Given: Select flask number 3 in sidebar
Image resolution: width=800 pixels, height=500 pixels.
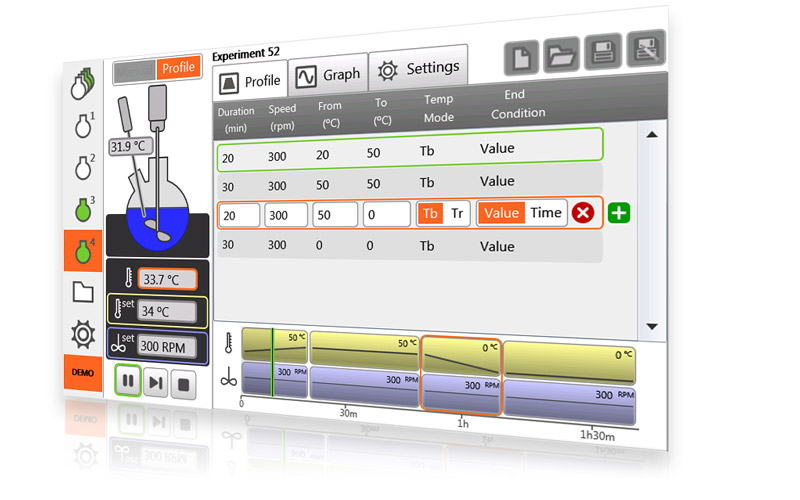Looking at the screenshot, I should pos(84,209).
